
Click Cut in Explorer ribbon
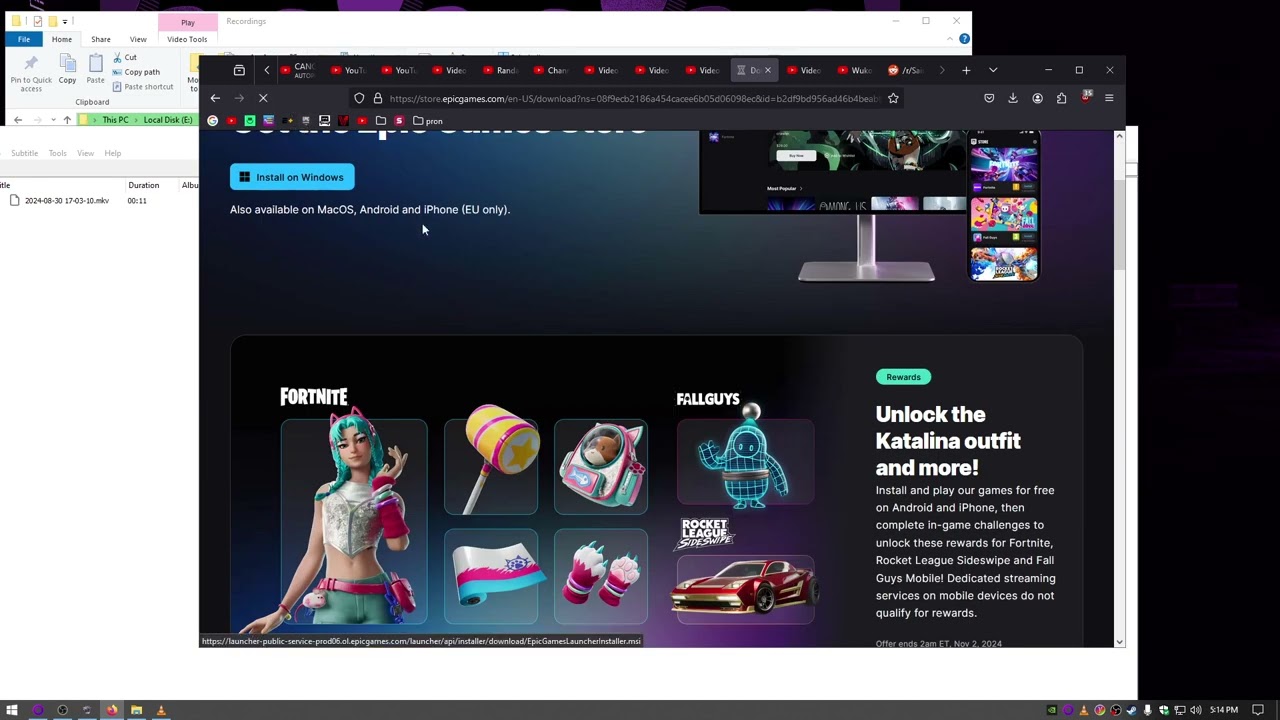pyautogui.click(x=124, y=57)
